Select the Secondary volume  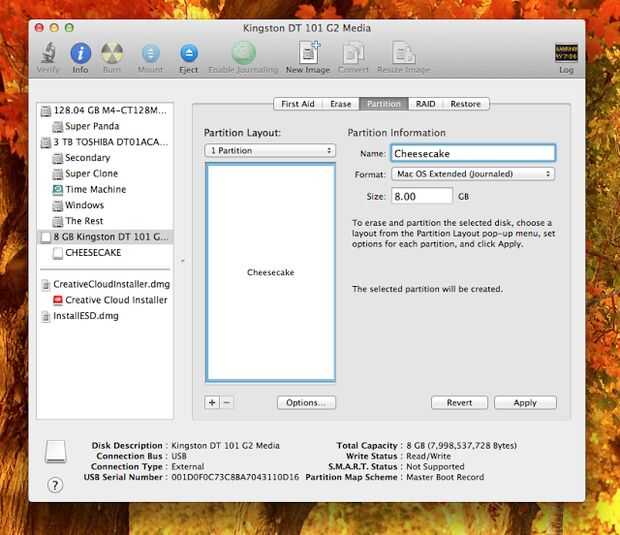pos(105,158)
